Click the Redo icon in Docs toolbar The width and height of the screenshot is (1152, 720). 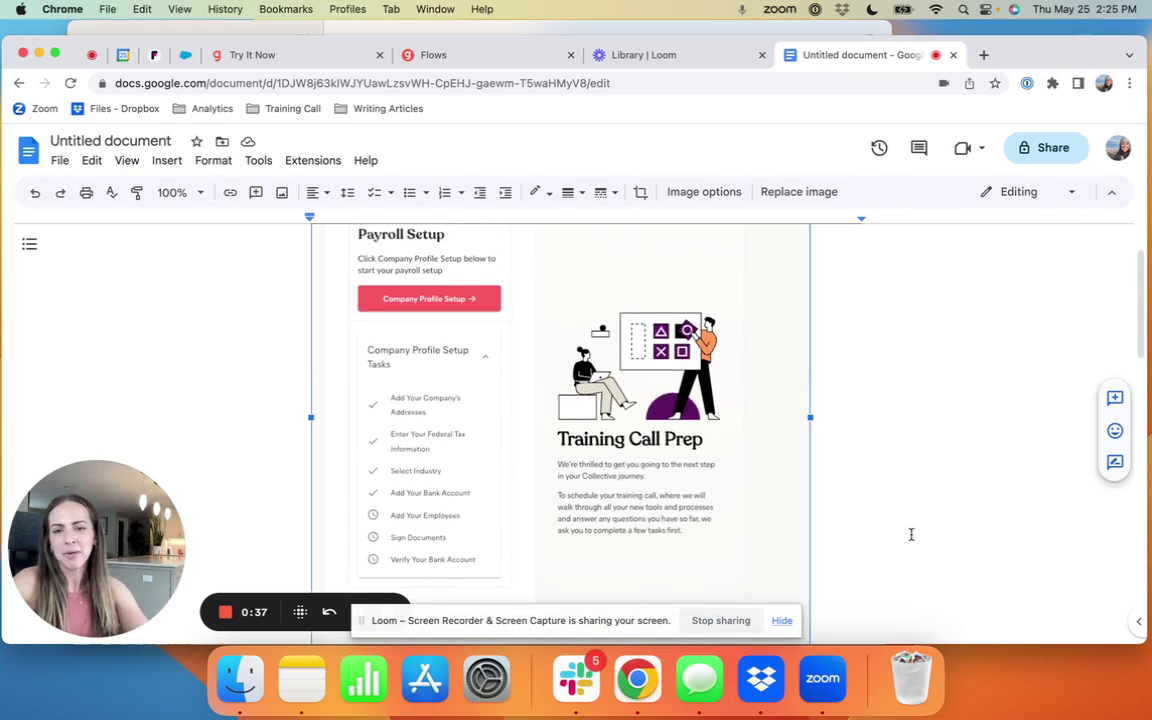(60, 192)
